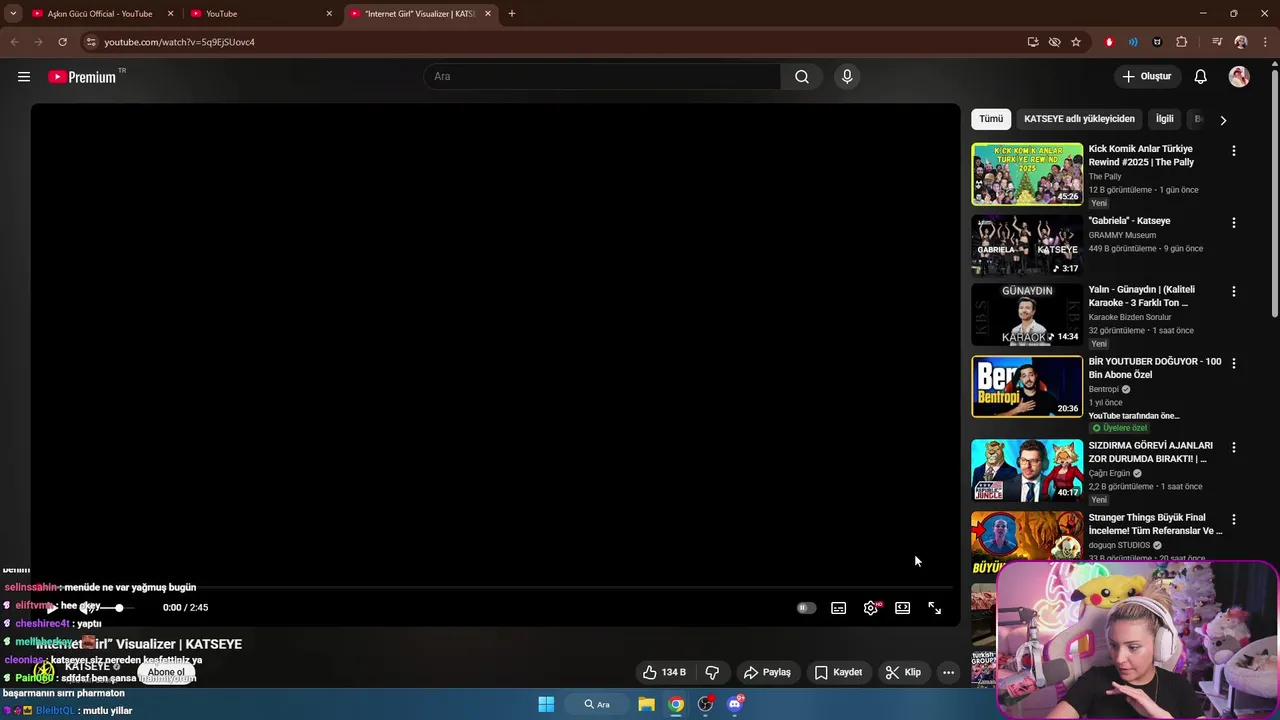Dislike the video
The width and height of the screenshot is (1280, 720).
pyautogui.click(x=713, y=672)
